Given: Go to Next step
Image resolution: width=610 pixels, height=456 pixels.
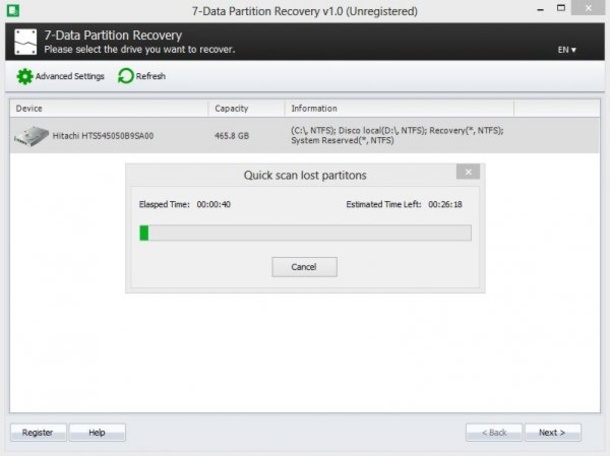Looking at the screenshot, I should point(553,432).
